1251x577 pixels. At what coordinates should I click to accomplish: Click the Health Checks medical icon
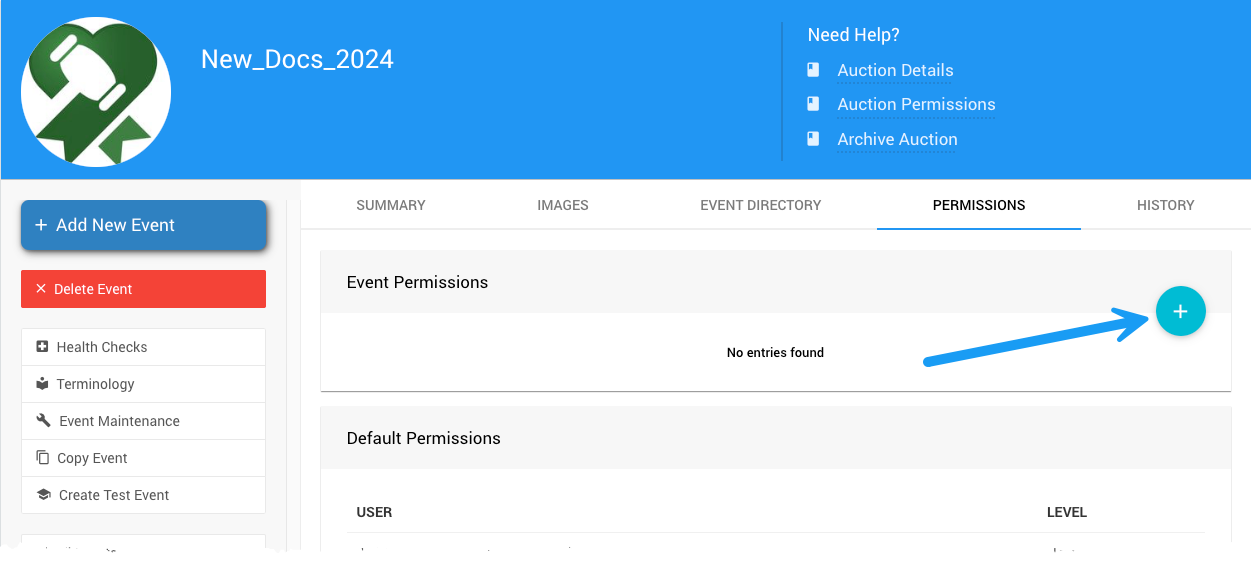tap(42, 347)
